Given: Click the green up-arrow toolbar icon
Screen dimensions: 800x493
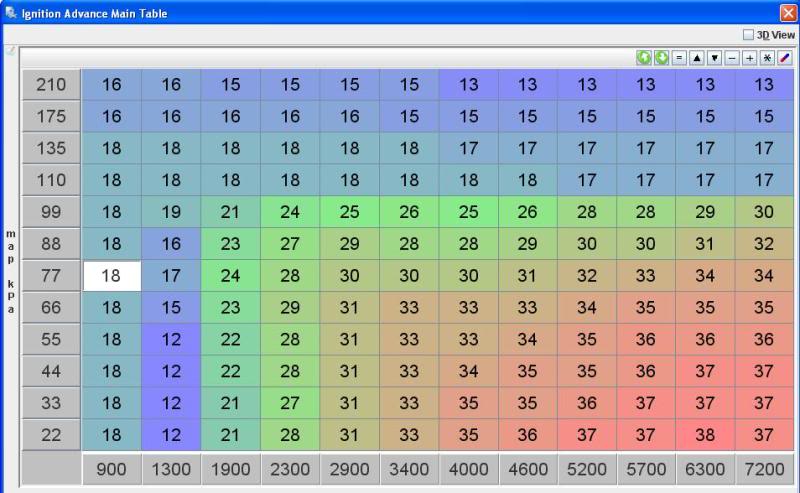Looking at the screenshot, I should (643, 58).
